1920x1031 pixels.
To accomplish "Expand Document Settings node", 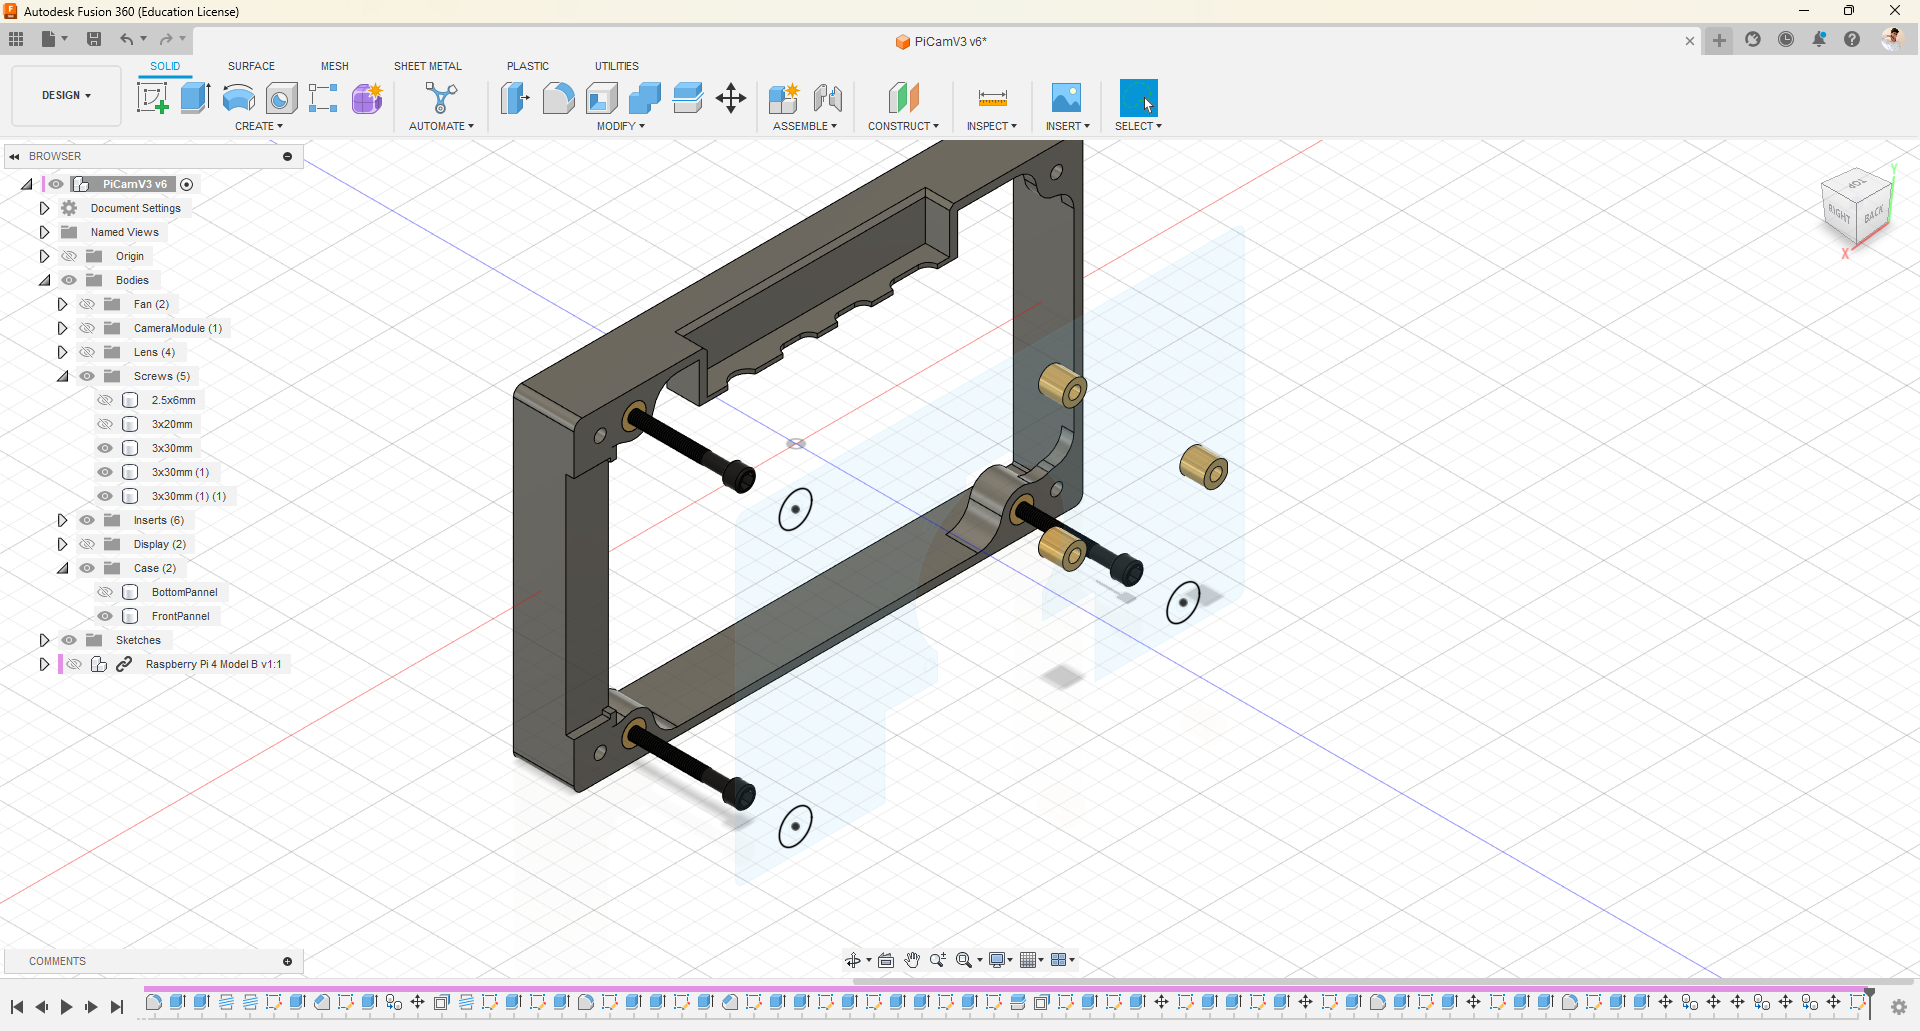I will (44, 208).
